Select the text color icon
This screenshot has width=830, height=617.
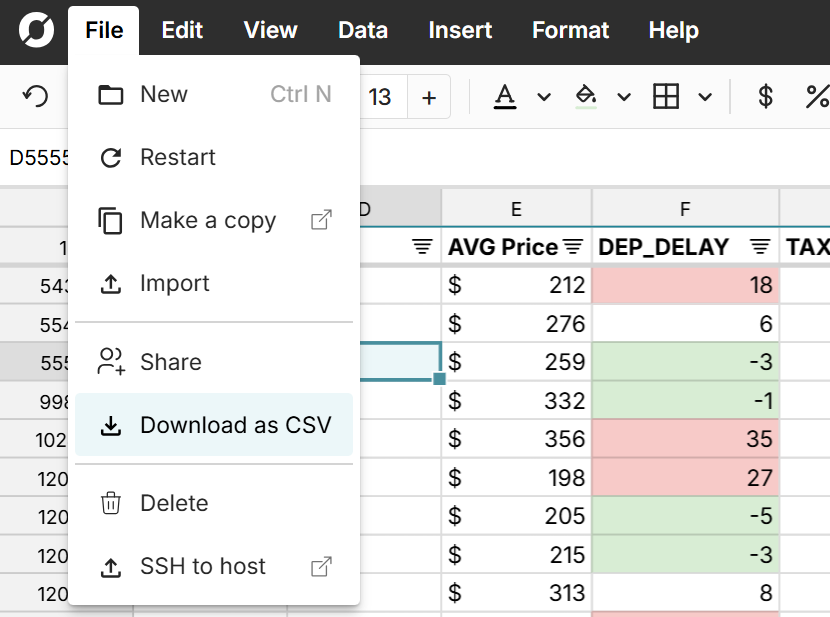point(505,96)
